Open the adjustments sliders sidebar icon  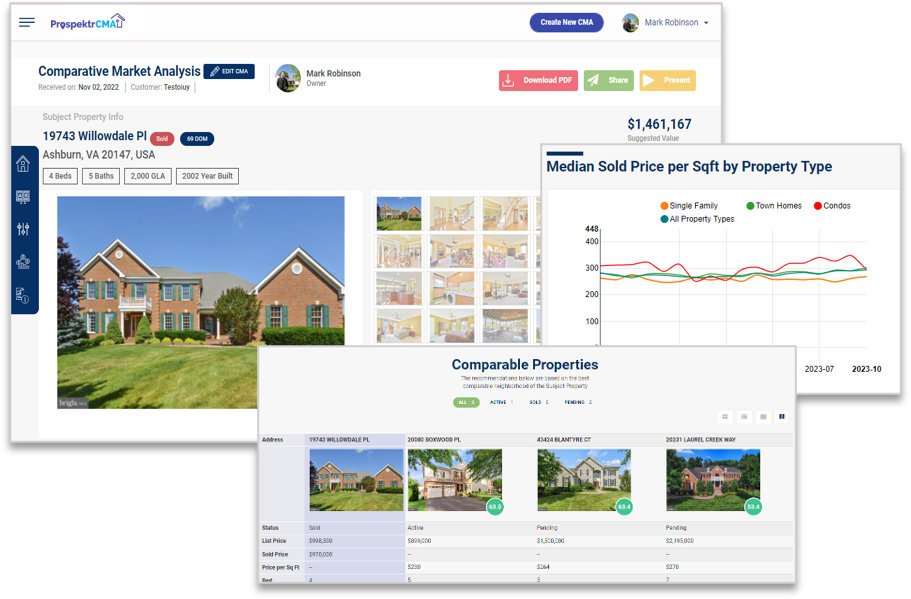(23, 229)
